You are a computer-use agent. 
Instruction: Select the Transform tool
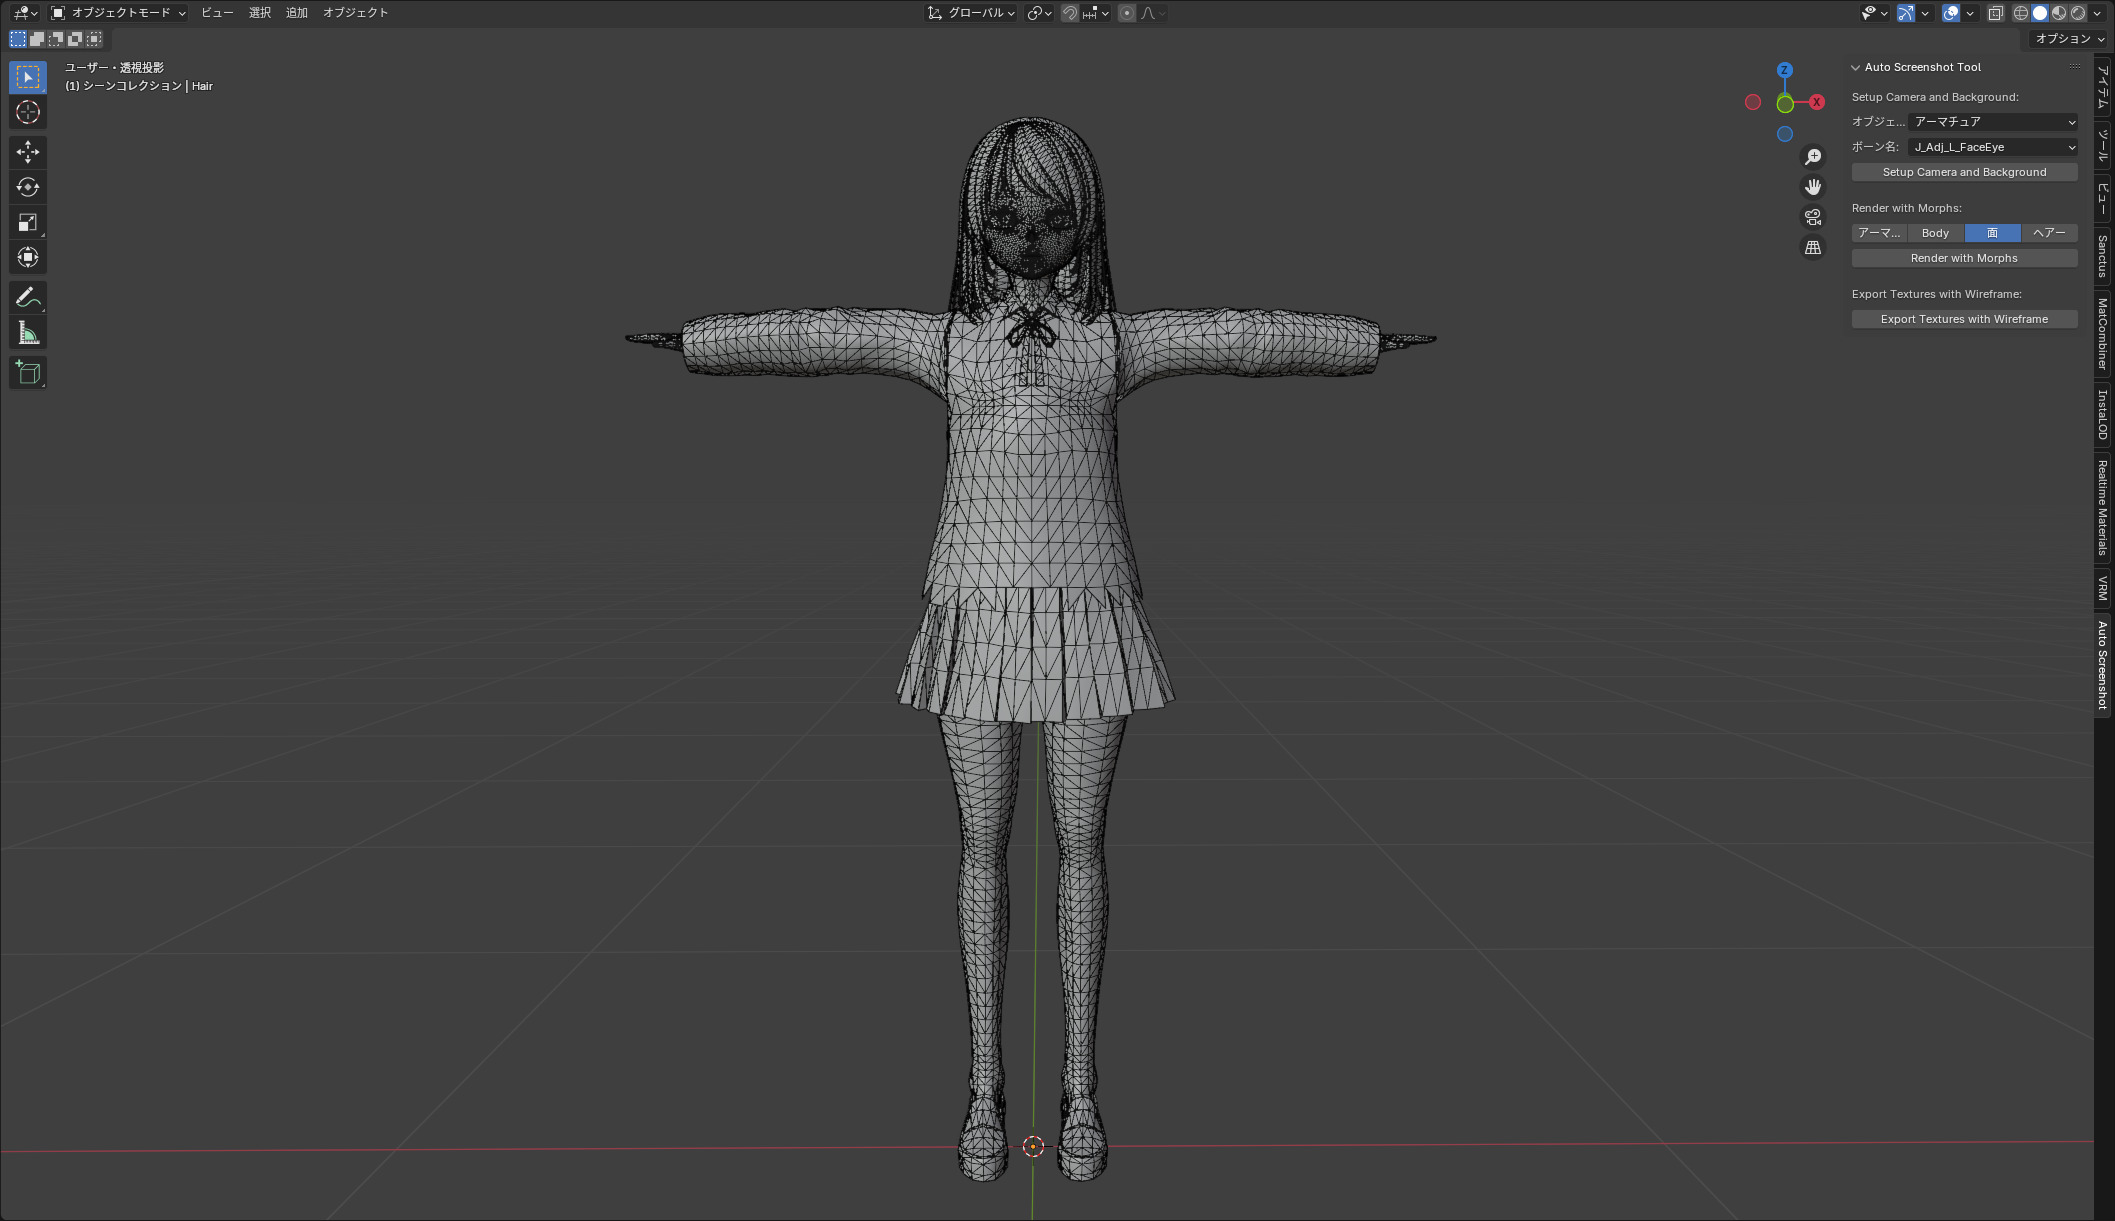point(28,257)
